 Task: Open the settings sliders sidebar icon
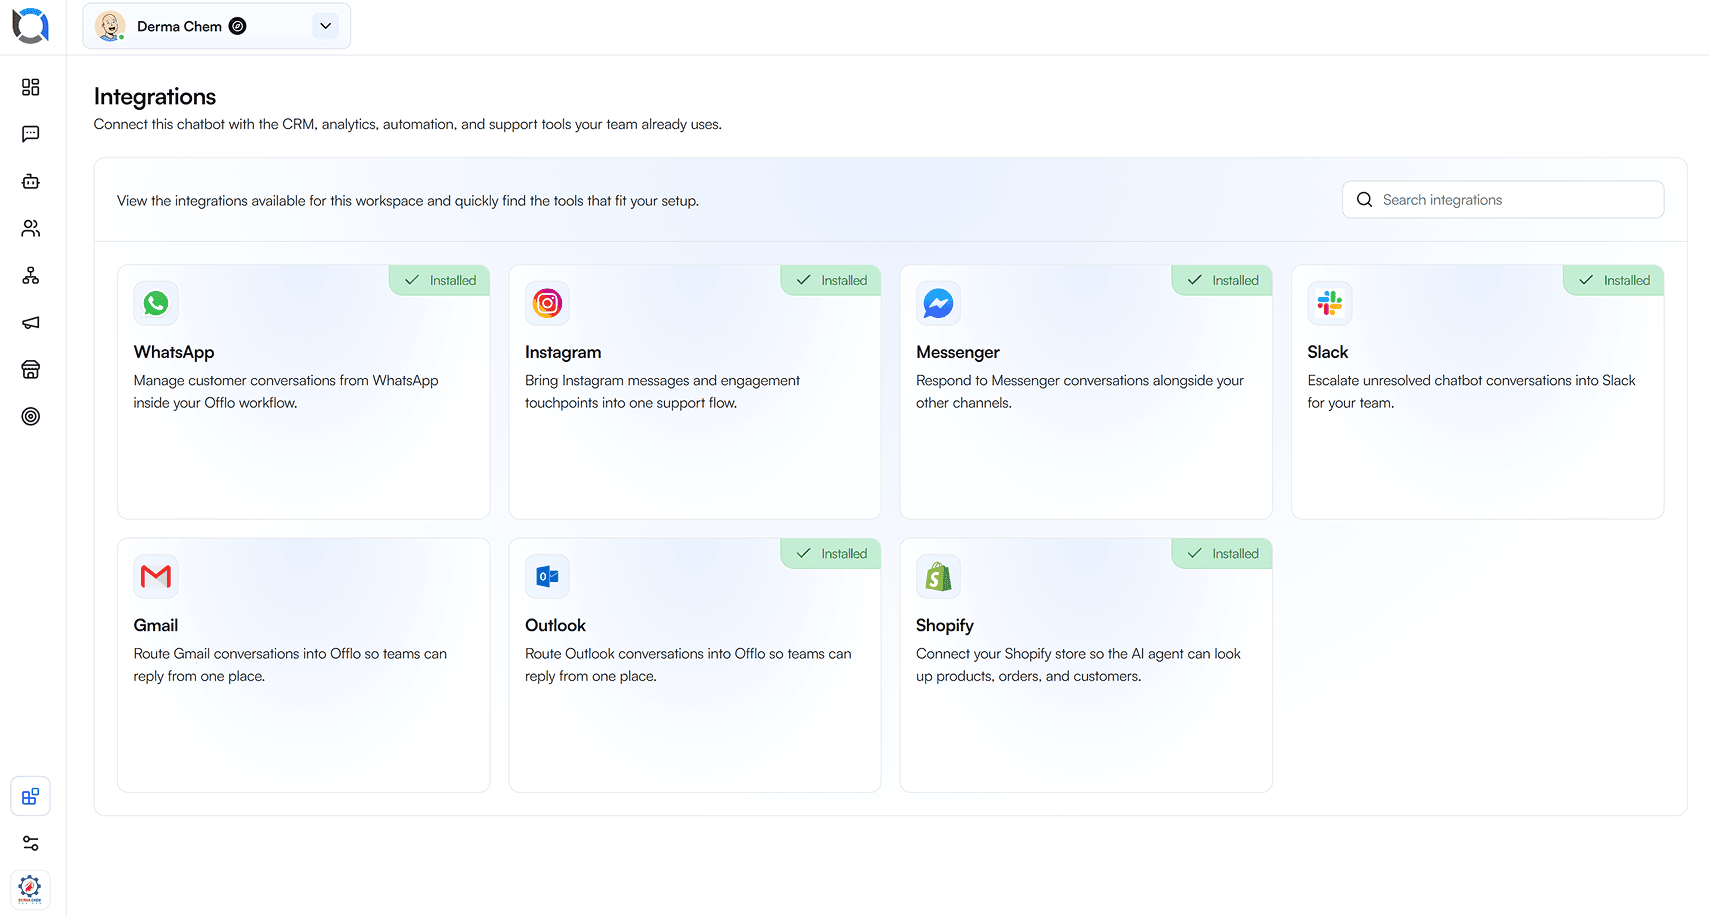pos(31,843)
